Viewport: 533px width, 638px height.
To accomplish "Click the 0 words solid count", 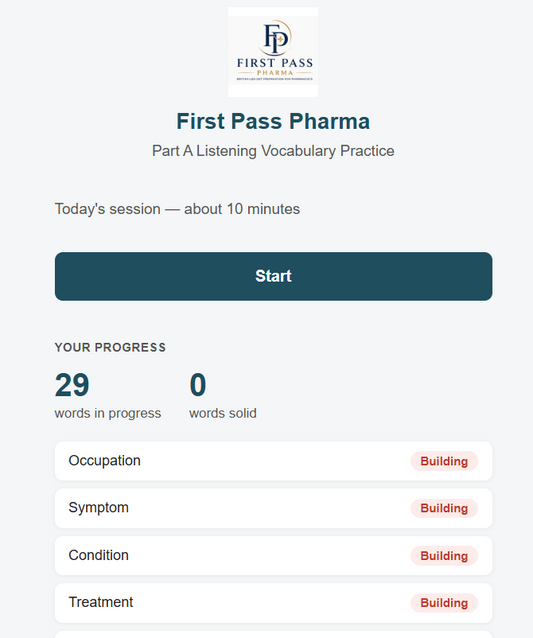I will click(198, 385).
